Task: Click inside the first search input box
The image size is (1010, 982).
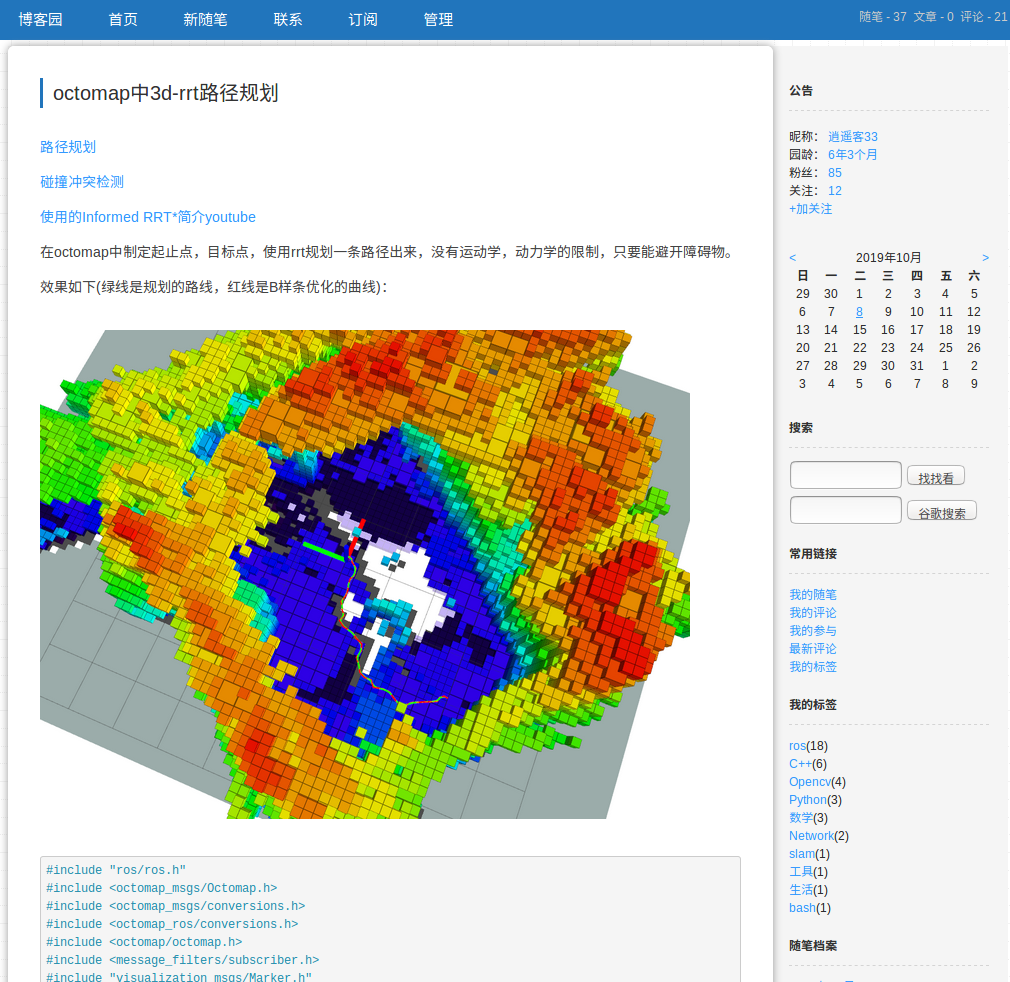Action: pos(845,474)
